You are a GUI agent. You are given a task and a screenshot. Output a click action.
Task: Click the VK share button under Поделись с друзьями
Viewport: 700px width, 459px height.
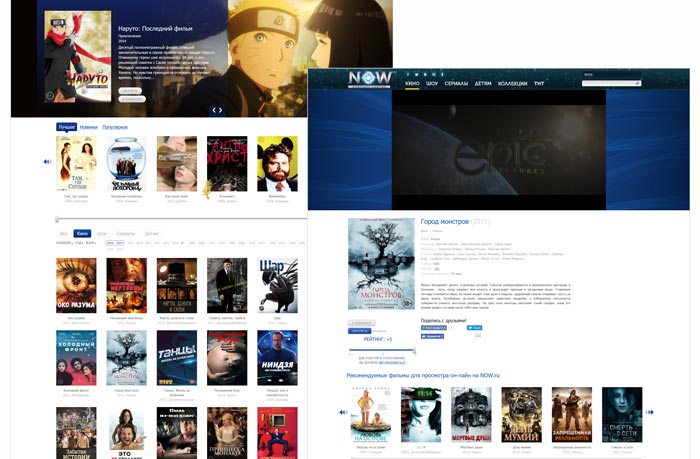pyautogui.click(x=433, y=328)
